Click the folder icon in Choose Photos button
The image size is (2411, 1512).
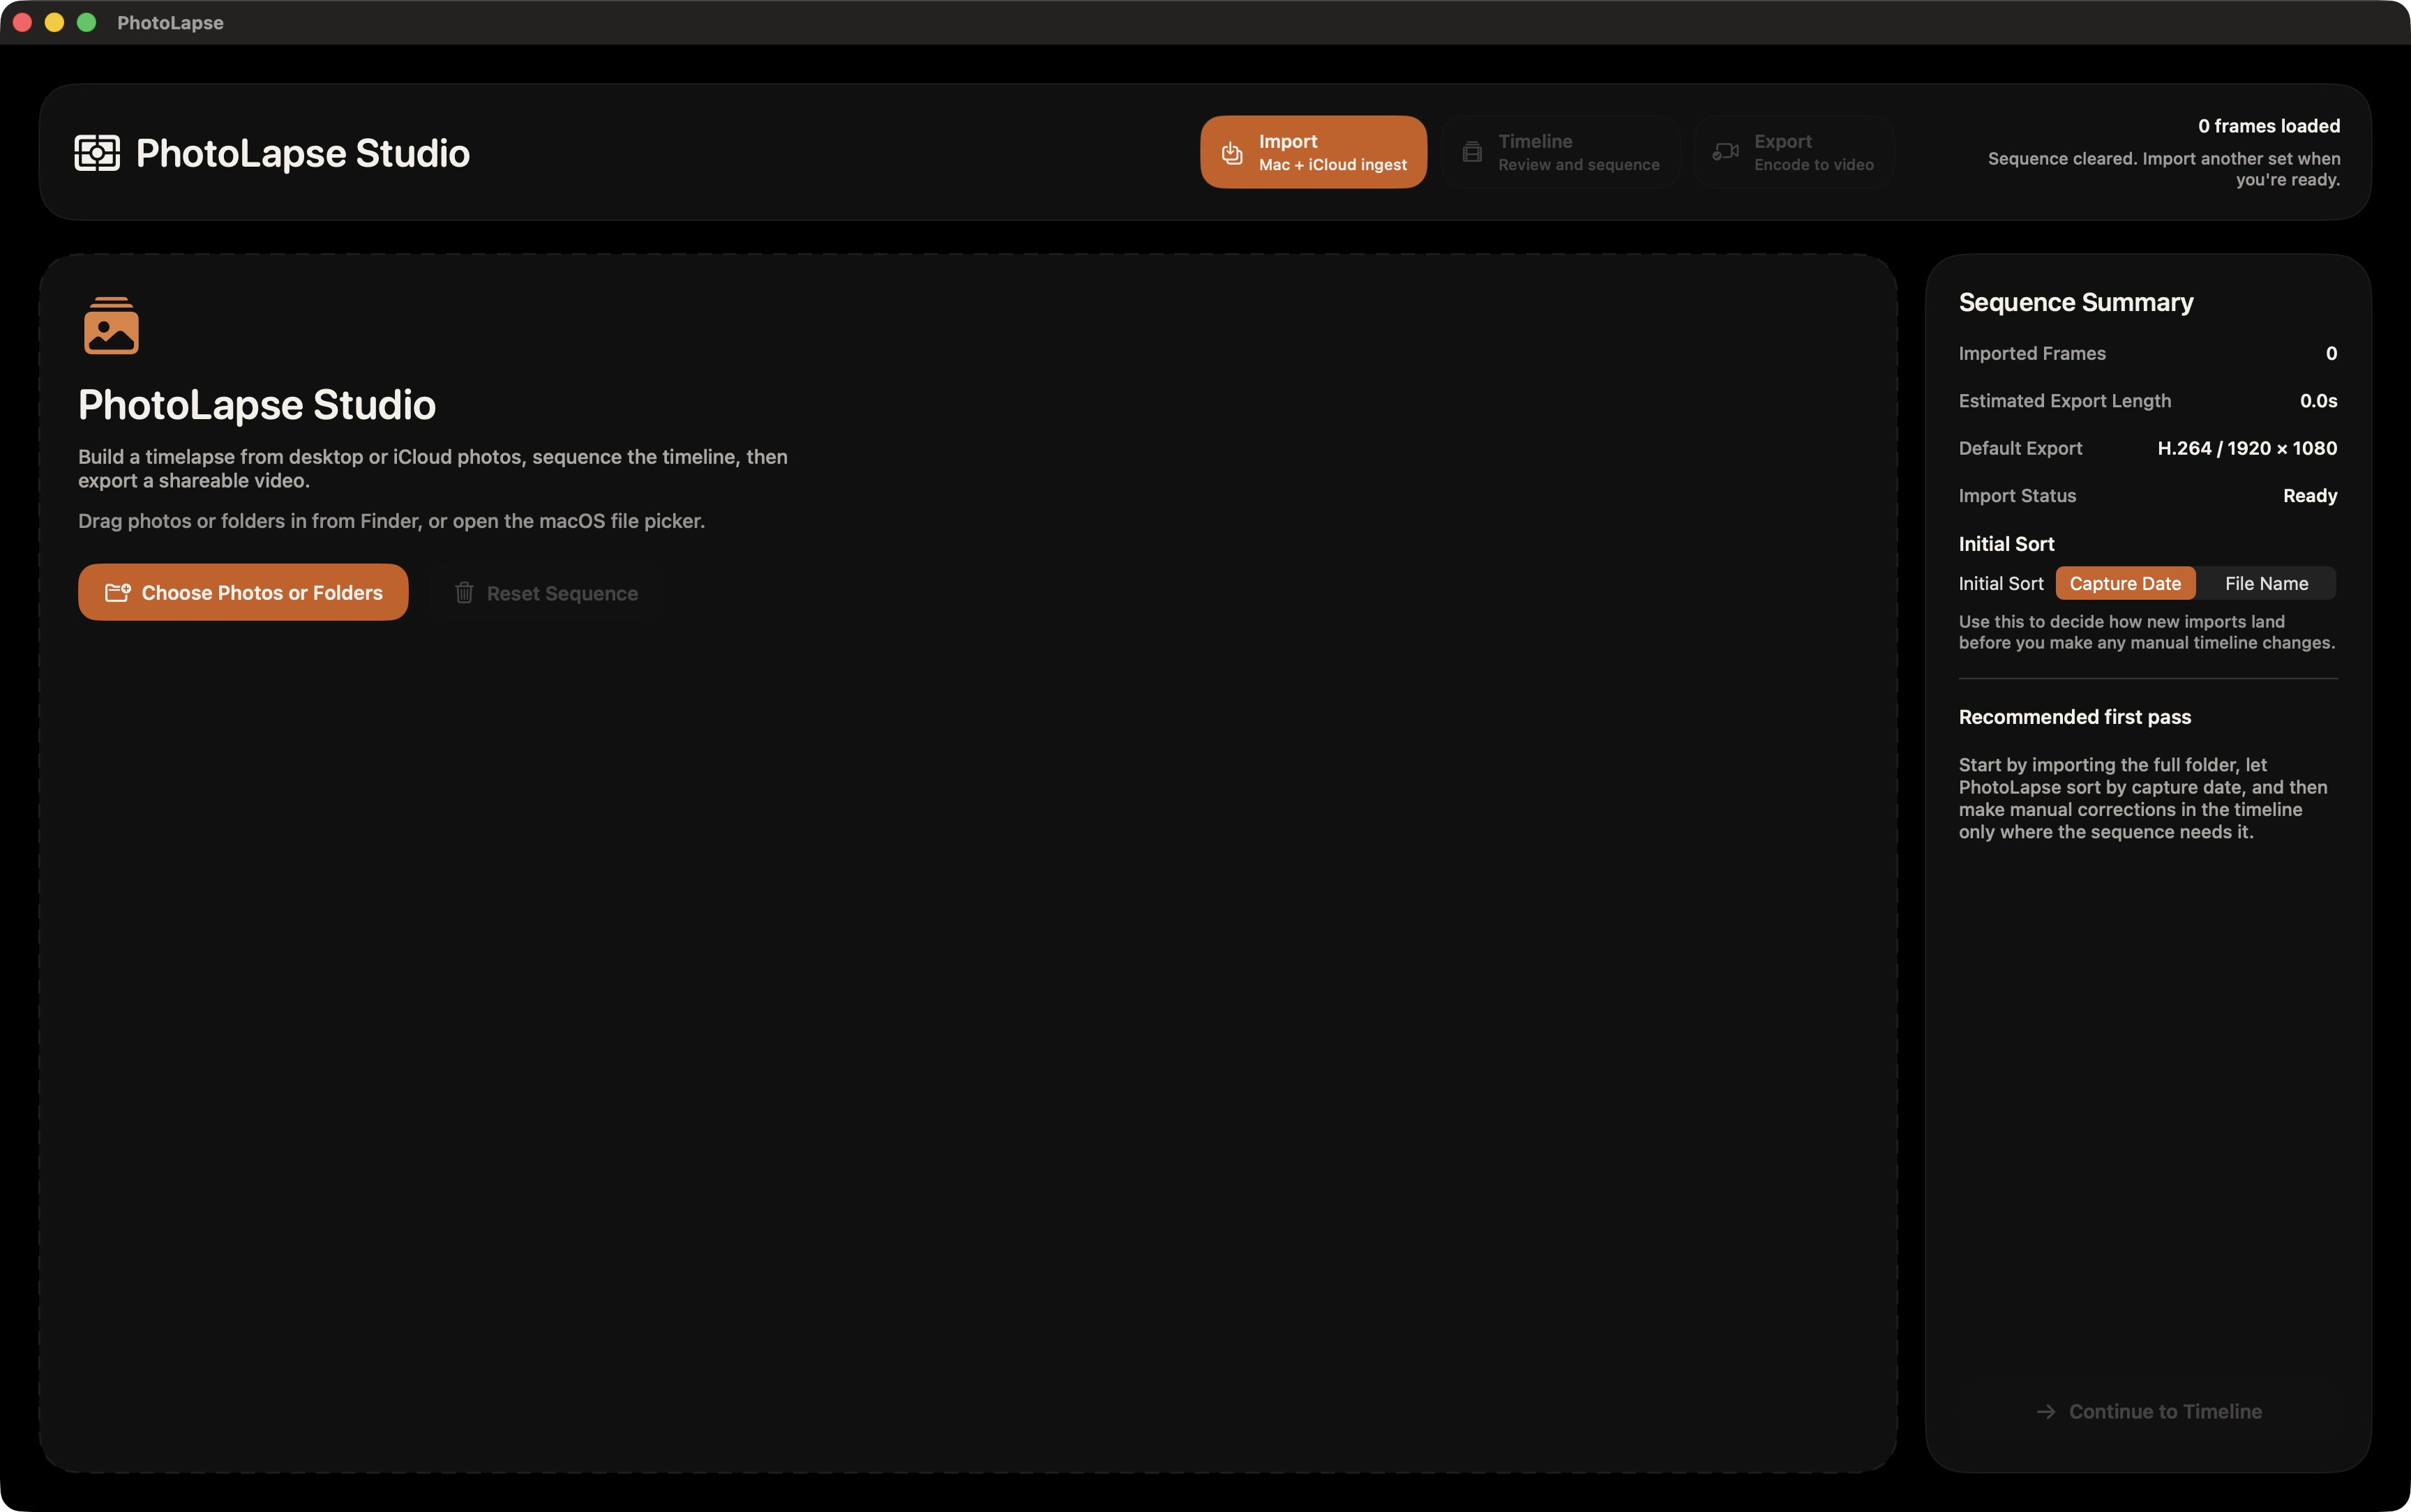[x=118, y=592]
